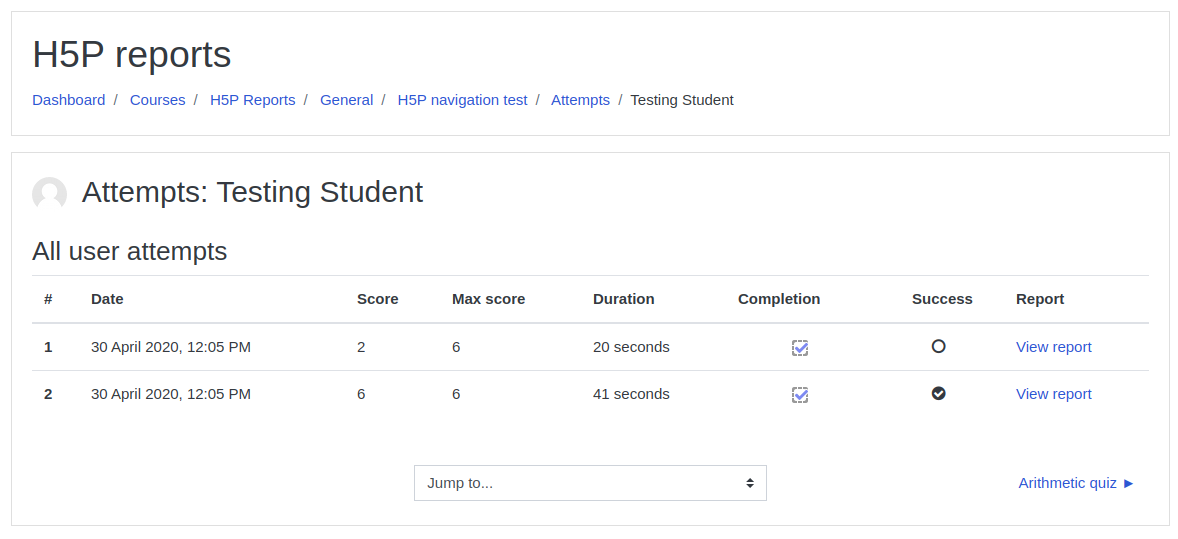The height and width of the screenshot is (539, 1178).
Task: Open the H5P Reports breadcrumb link
Action: (x=252, y=100)
